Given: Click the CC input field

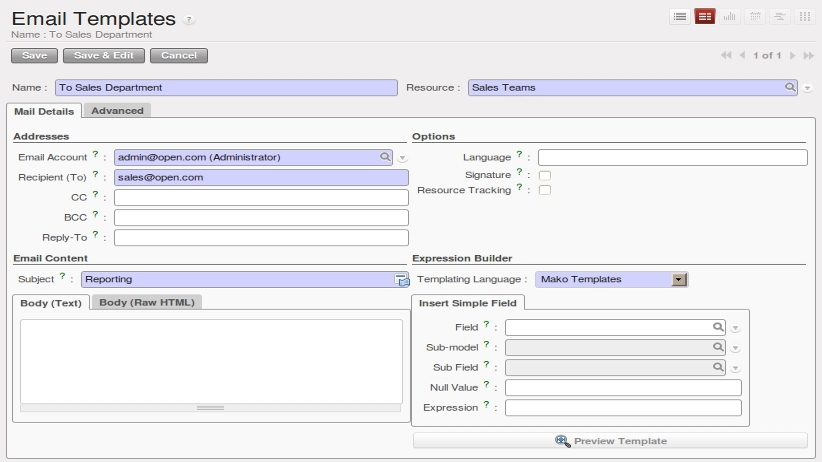Looking at the screenshot, I should (261, 198).
